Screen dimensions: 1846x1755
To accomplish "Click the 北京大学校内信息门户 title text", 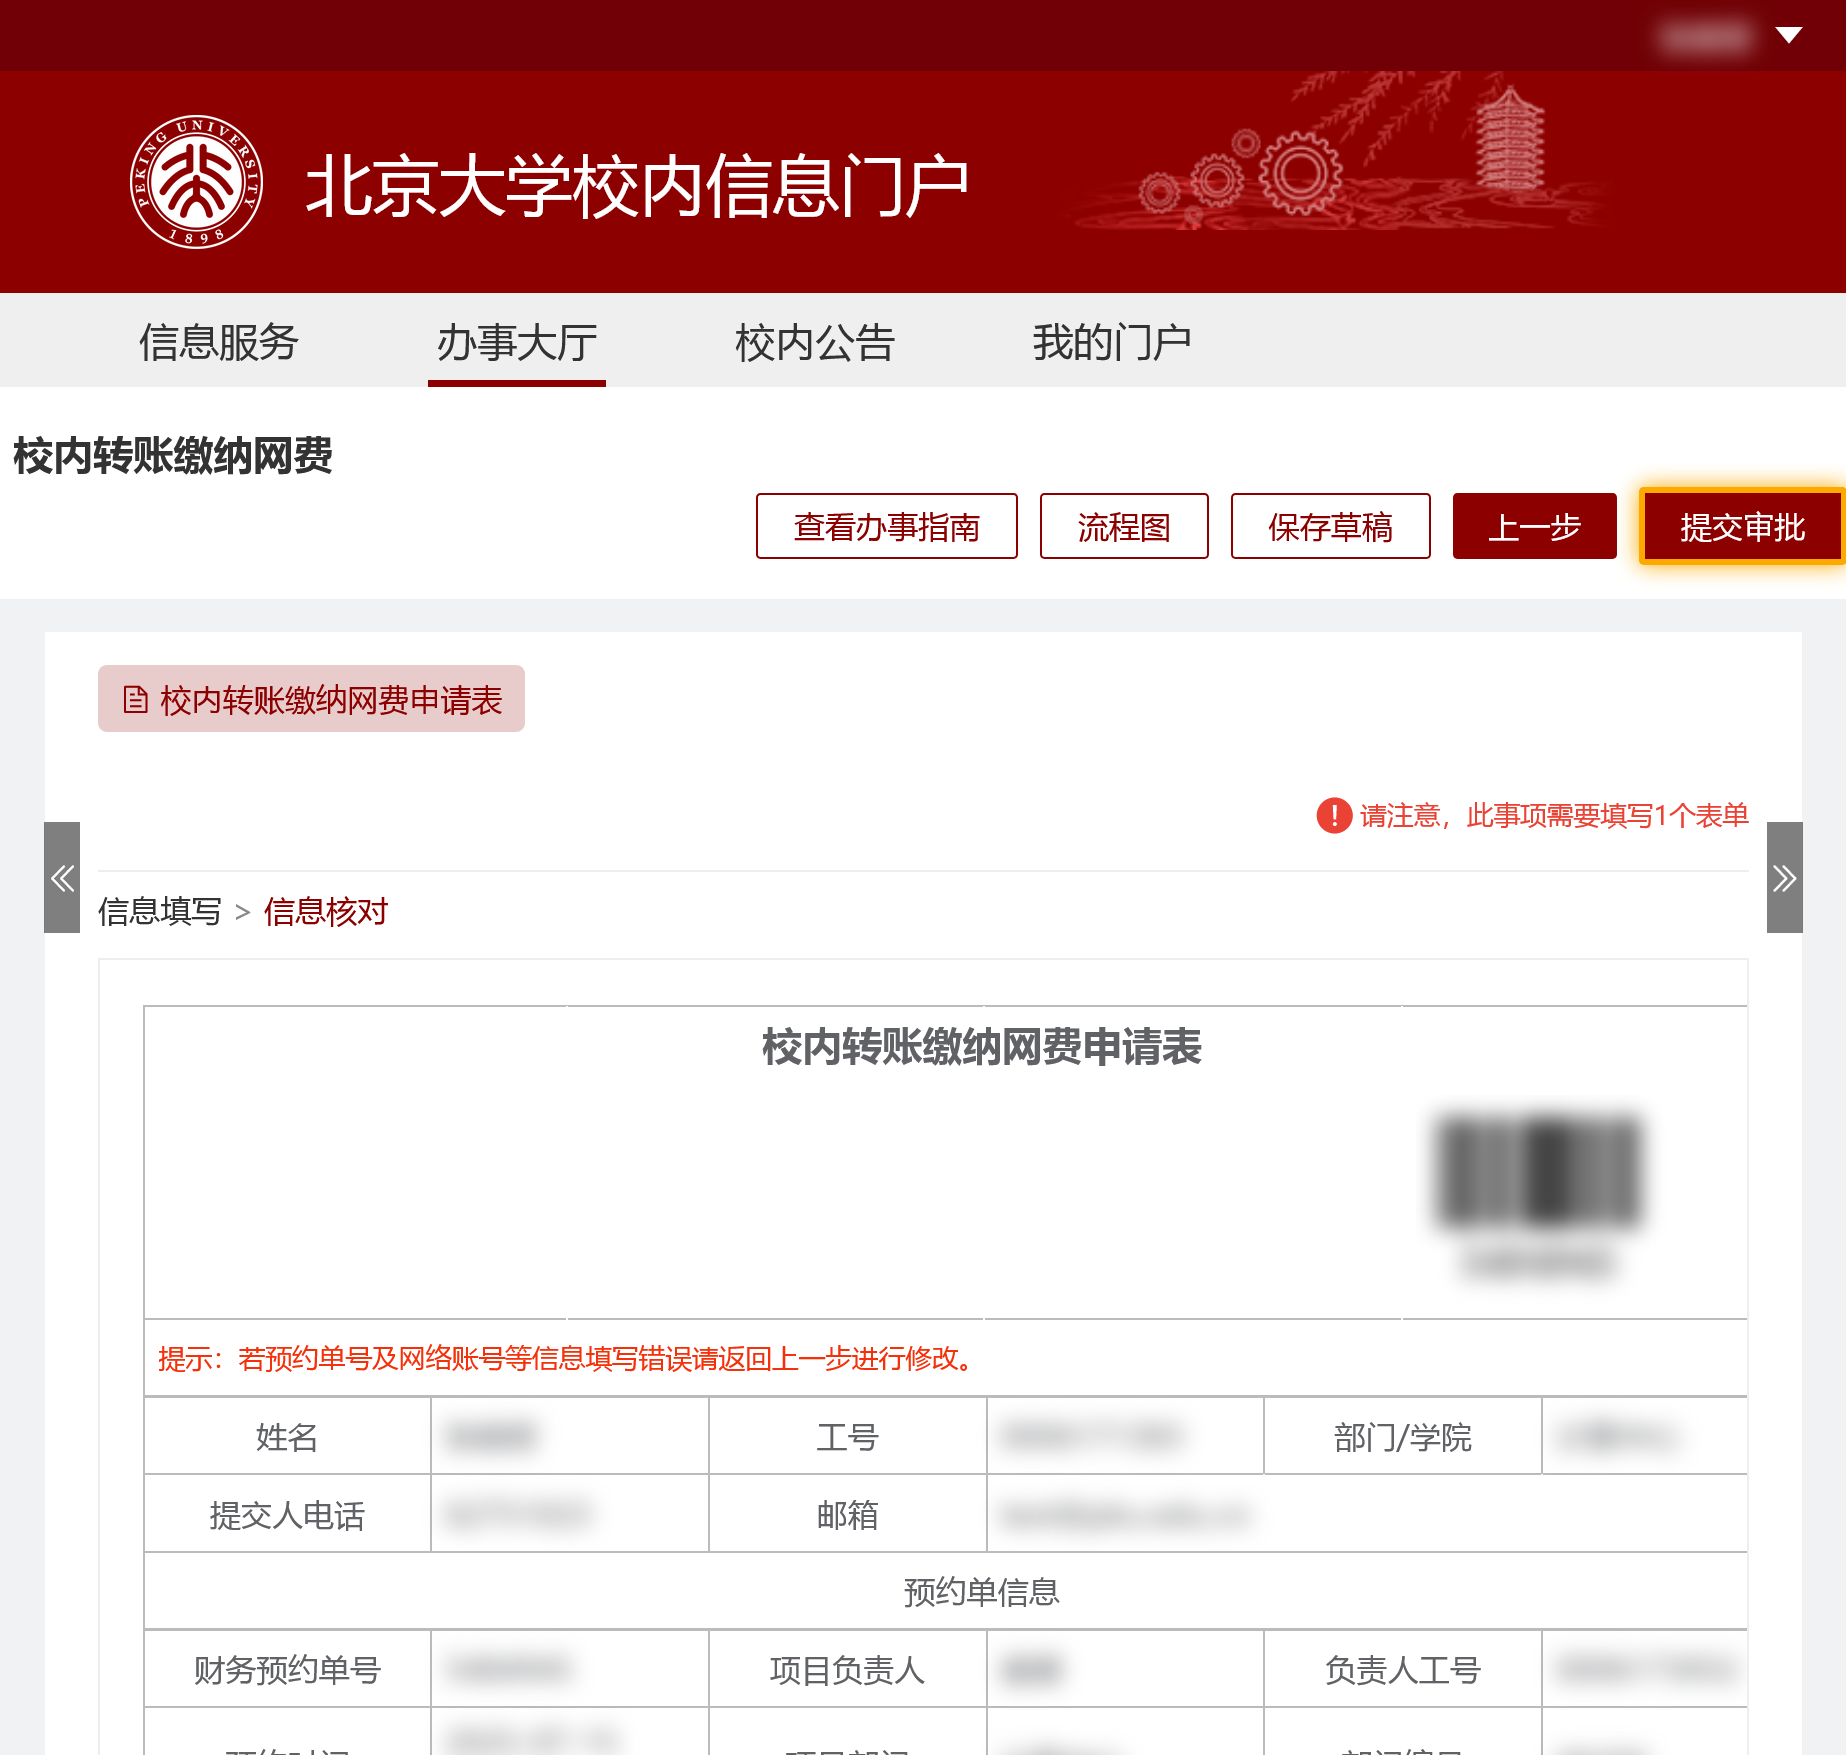I will tap(636, 186).
